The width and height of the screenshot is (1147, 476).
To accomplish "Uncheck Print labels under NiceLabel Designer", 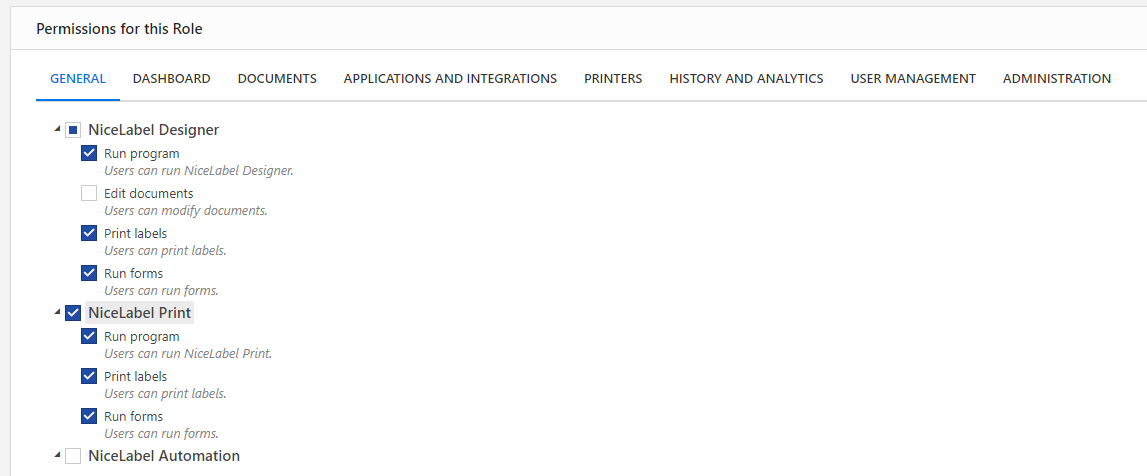I will [89, 234].
